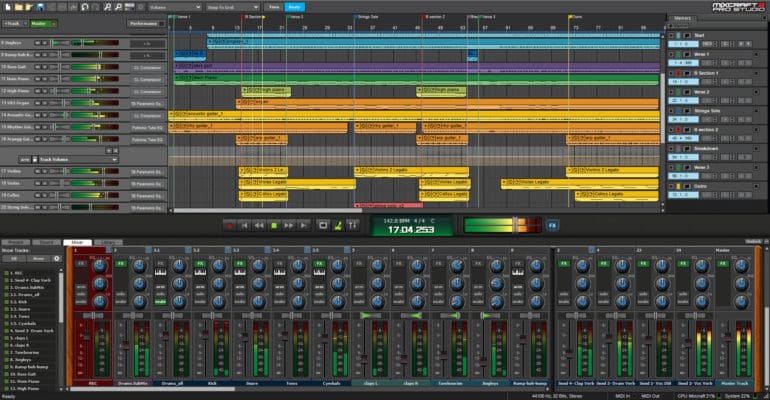Toggle the Kick checkbox in Show Tracks list
The width and height of the screenshot is (770, 400).
coord(4,302)
